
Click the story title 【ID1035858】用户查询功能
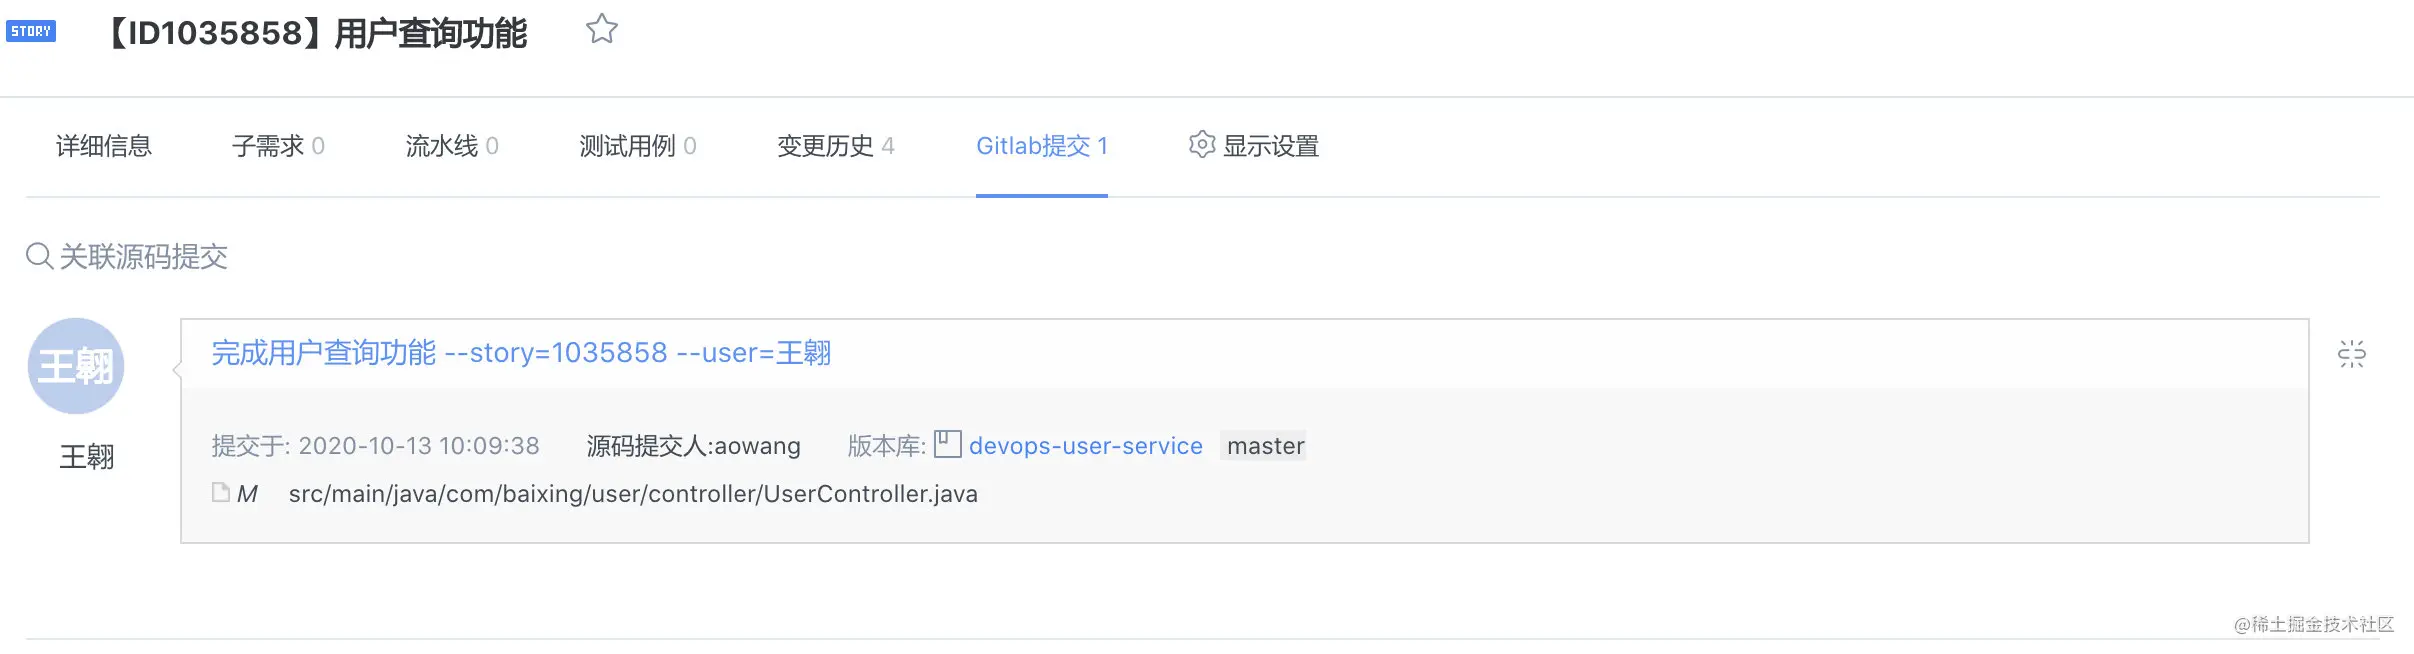(x=315, y=33)
